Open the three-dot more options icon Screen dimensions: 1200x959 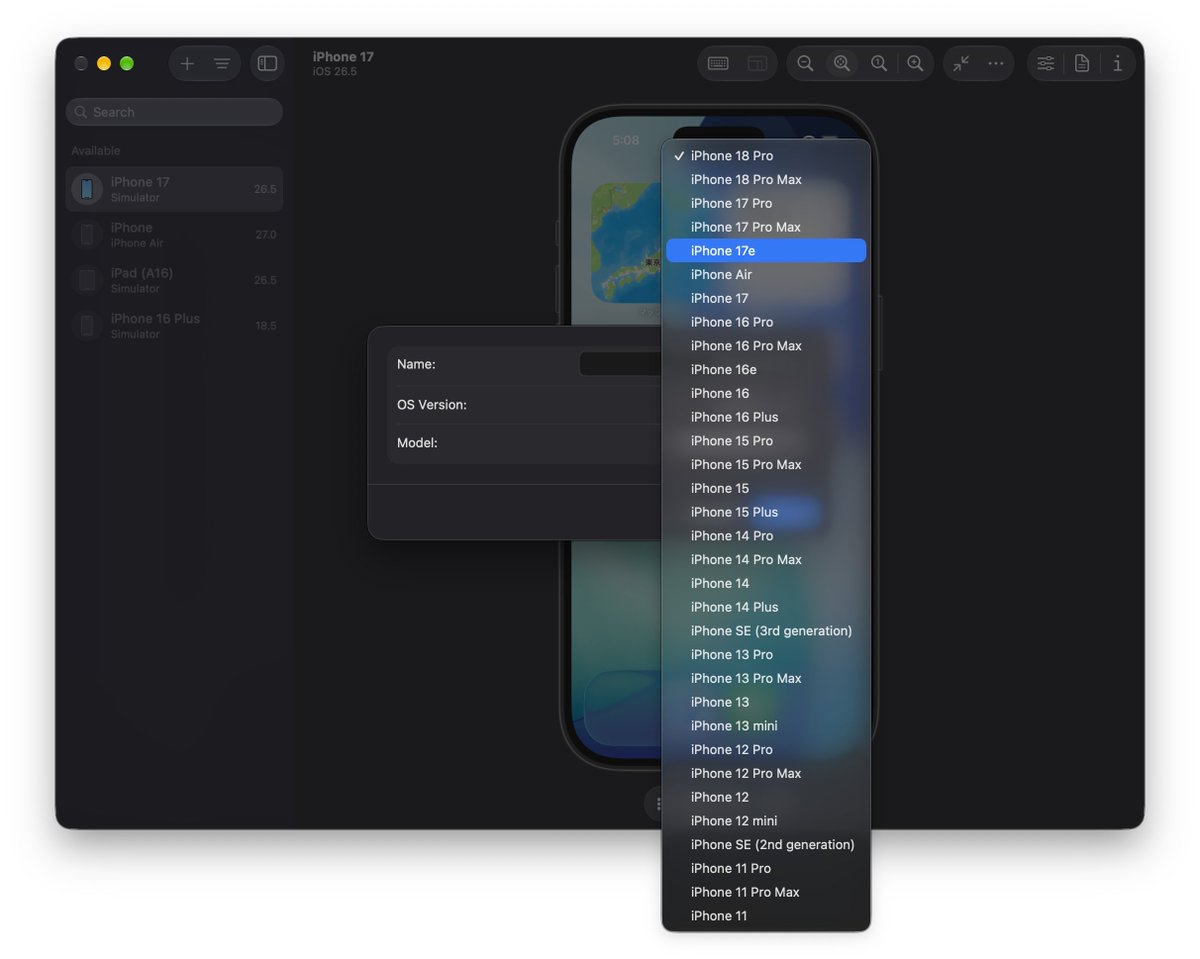(996, 64)
